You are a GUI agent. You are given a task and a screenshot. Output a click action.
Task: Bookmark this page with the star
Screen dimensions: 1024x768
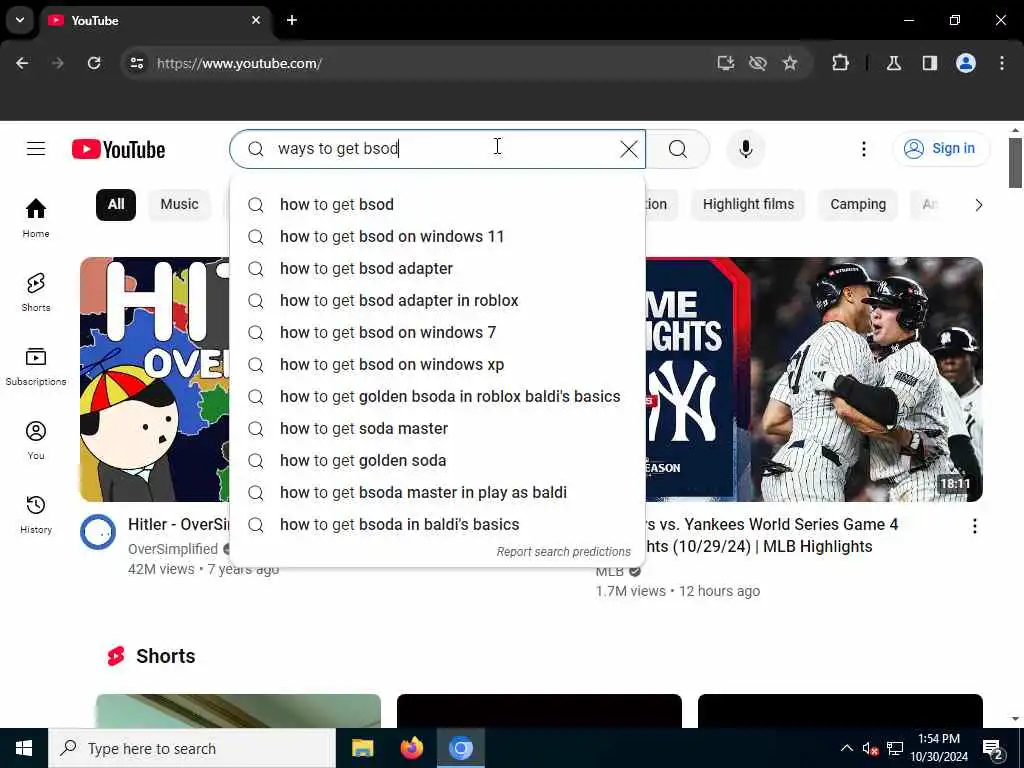click(790, 63)
